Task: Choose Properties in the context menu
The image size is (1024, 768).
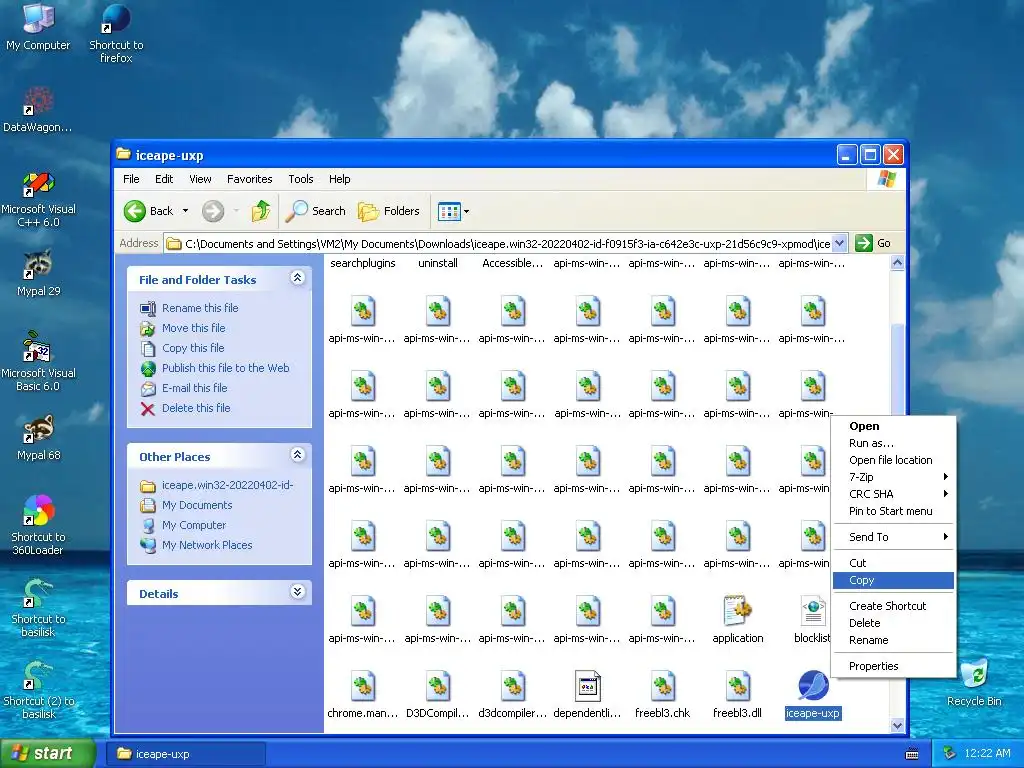Action: pos(893,666)
